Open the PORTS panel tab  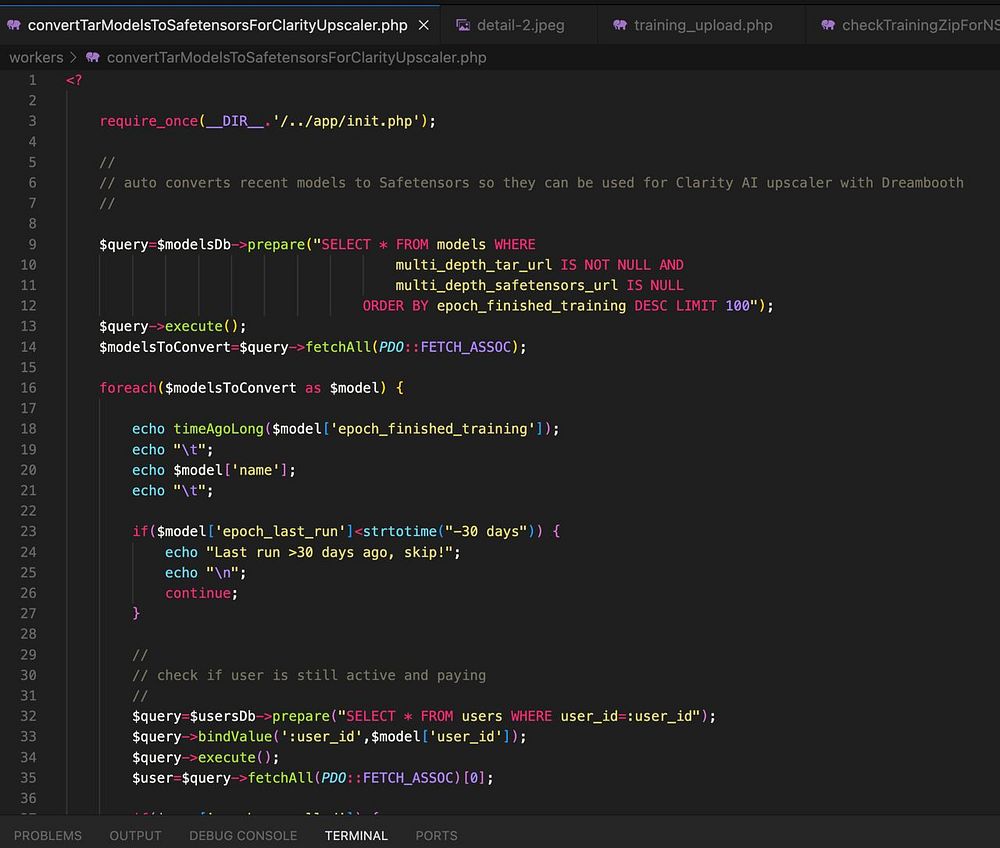(x=436, y=835)
